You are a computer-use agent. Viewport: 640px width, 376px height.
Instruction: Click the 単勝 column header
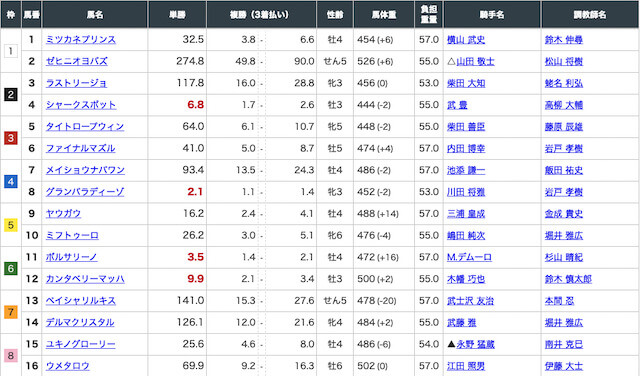[177, 15]
